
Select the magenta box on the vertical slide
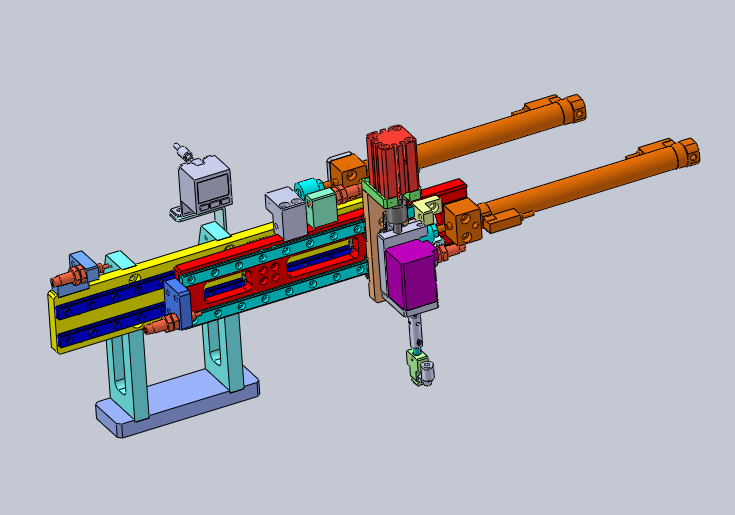[412, 274]
